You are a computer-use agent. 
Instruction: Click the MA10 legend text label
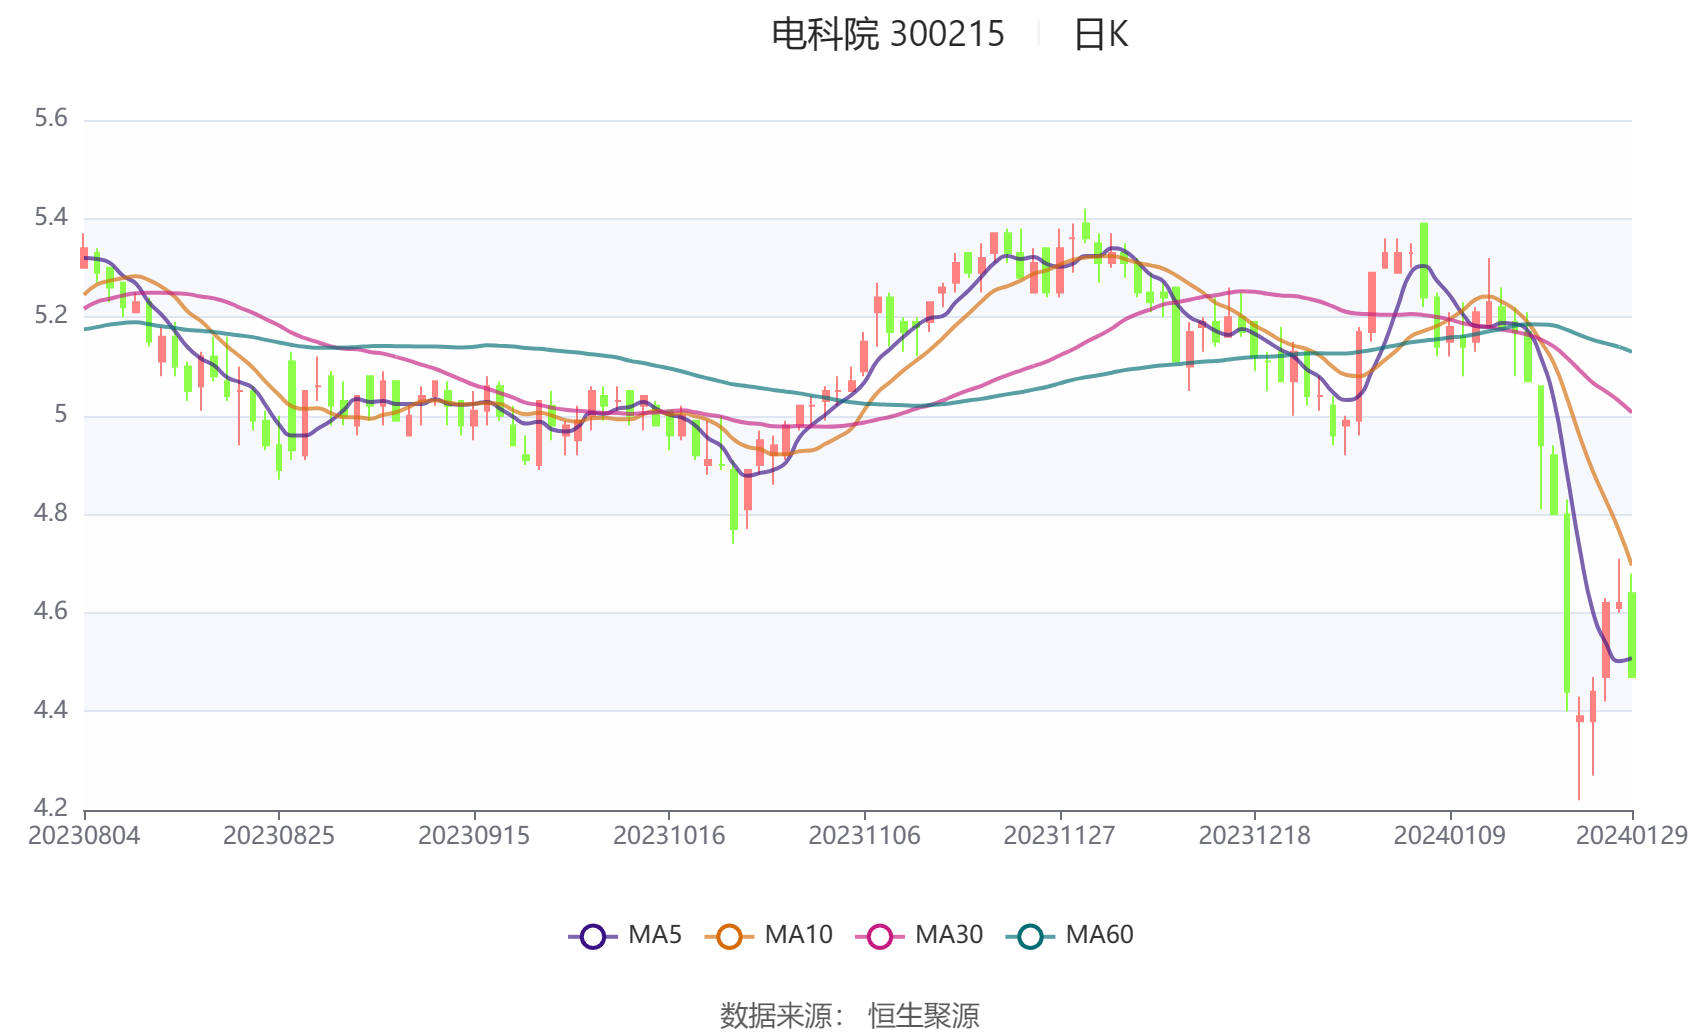click(x=798, y=935)
